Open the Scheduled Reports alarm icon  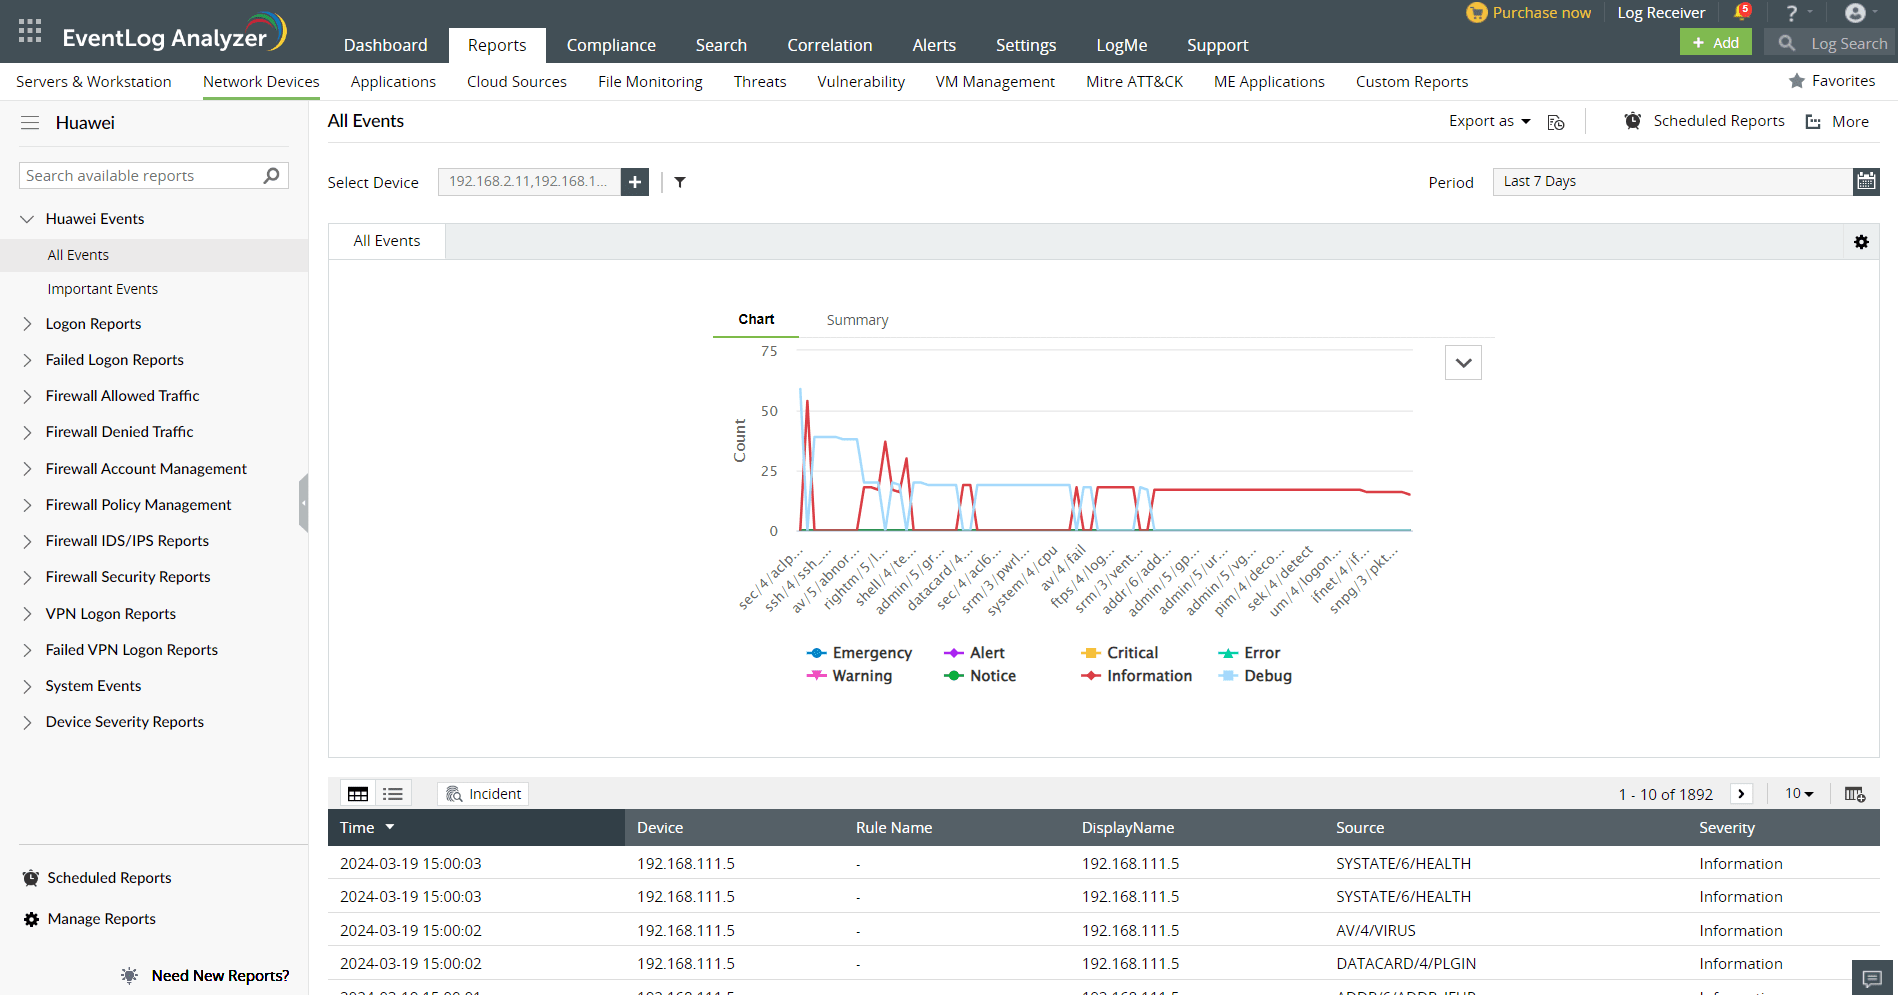pos(1632,120)
